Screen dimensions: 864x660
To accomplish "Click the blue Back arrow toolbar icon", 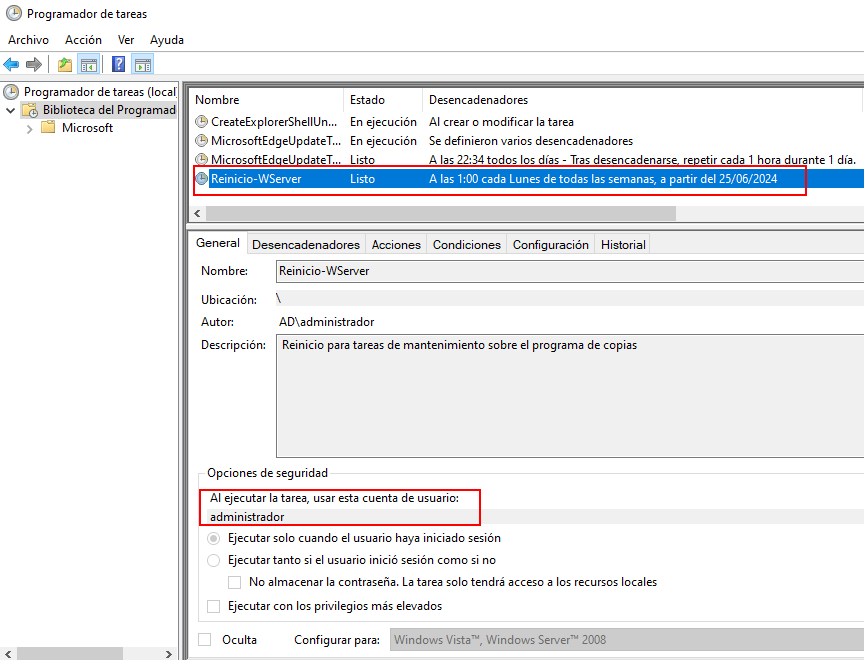I will (12, 65).
